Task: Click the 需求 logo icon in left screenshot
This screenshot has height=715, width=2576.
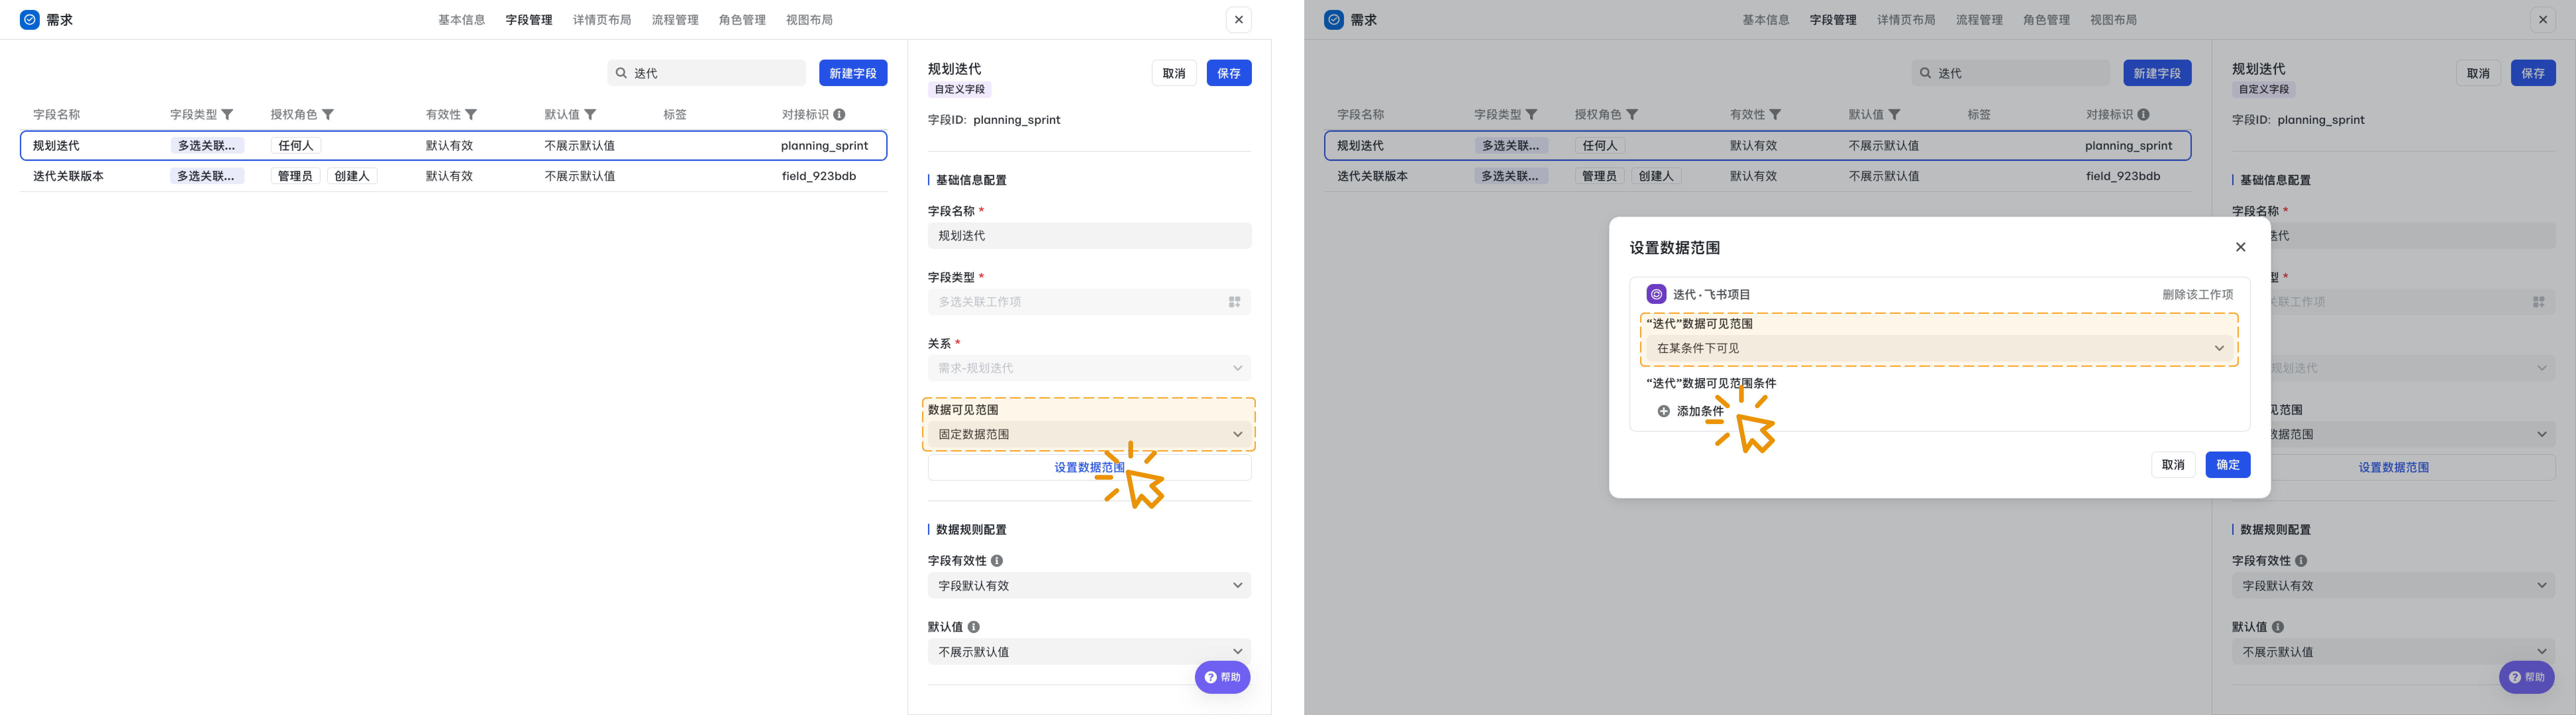Action: coord(30,20)
